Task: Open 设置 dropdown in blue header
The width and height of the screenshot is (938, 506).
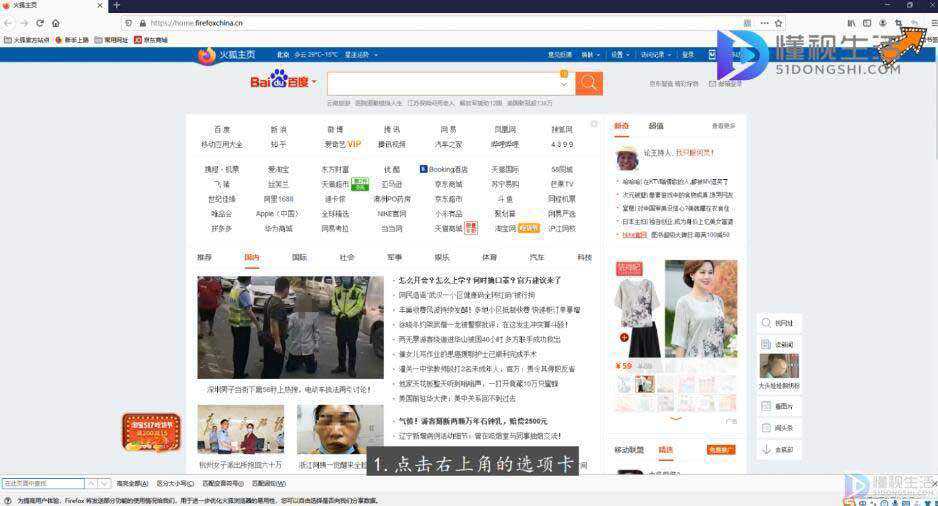Action: [620, 54]
